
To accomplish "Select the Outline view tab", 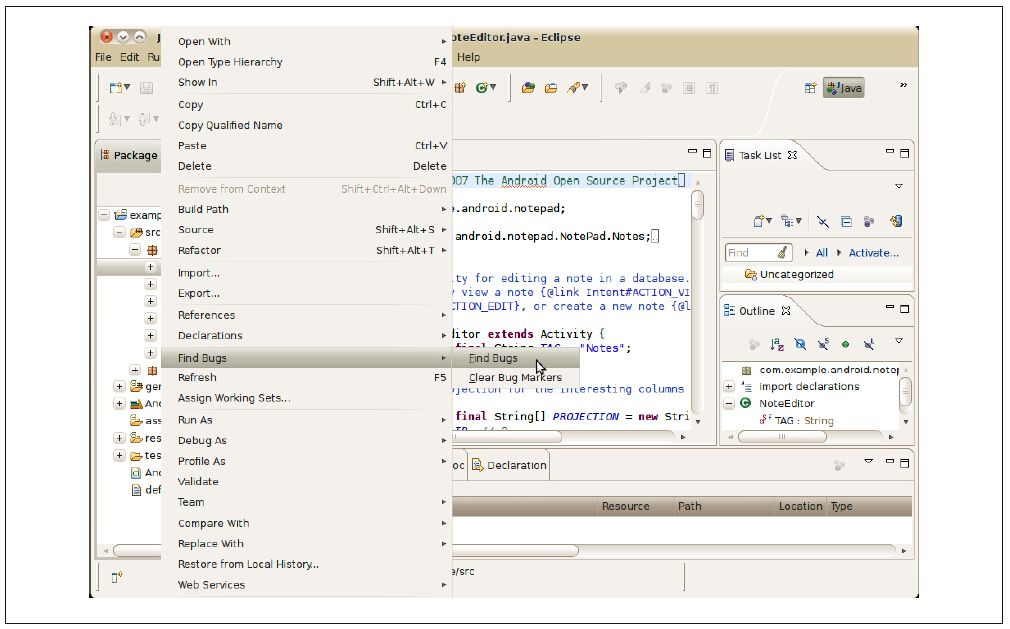I will point(758,311).
